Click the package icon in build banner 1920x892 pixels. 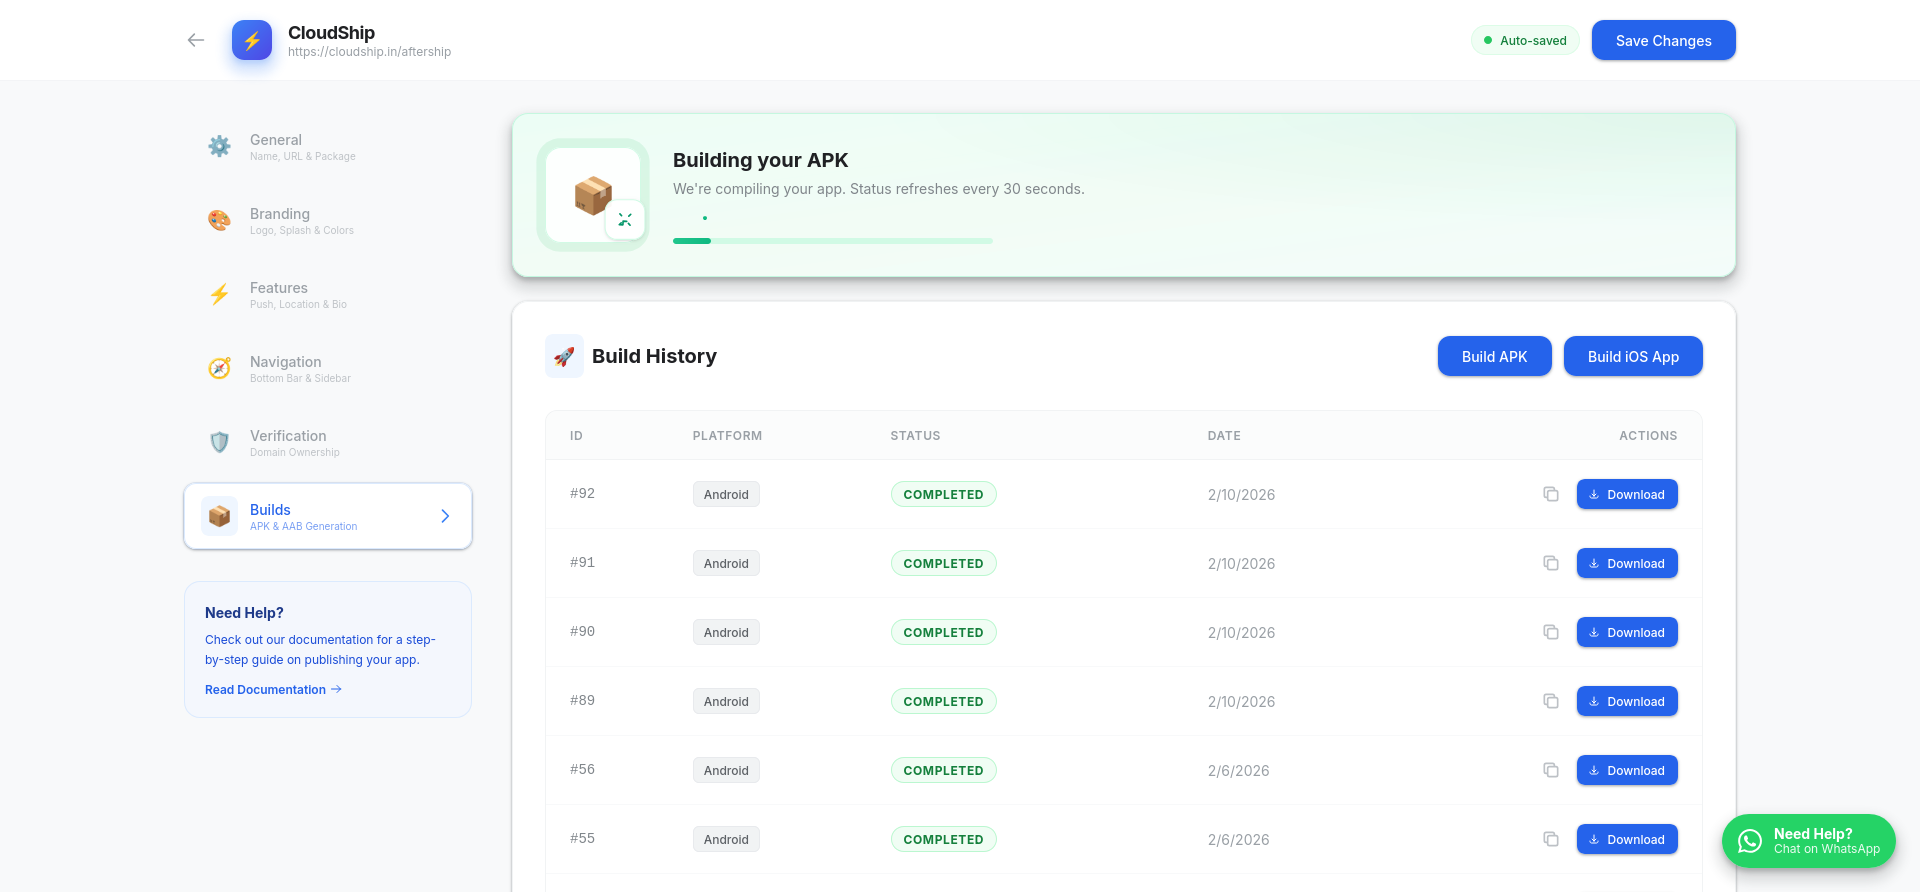click(593, 195)
